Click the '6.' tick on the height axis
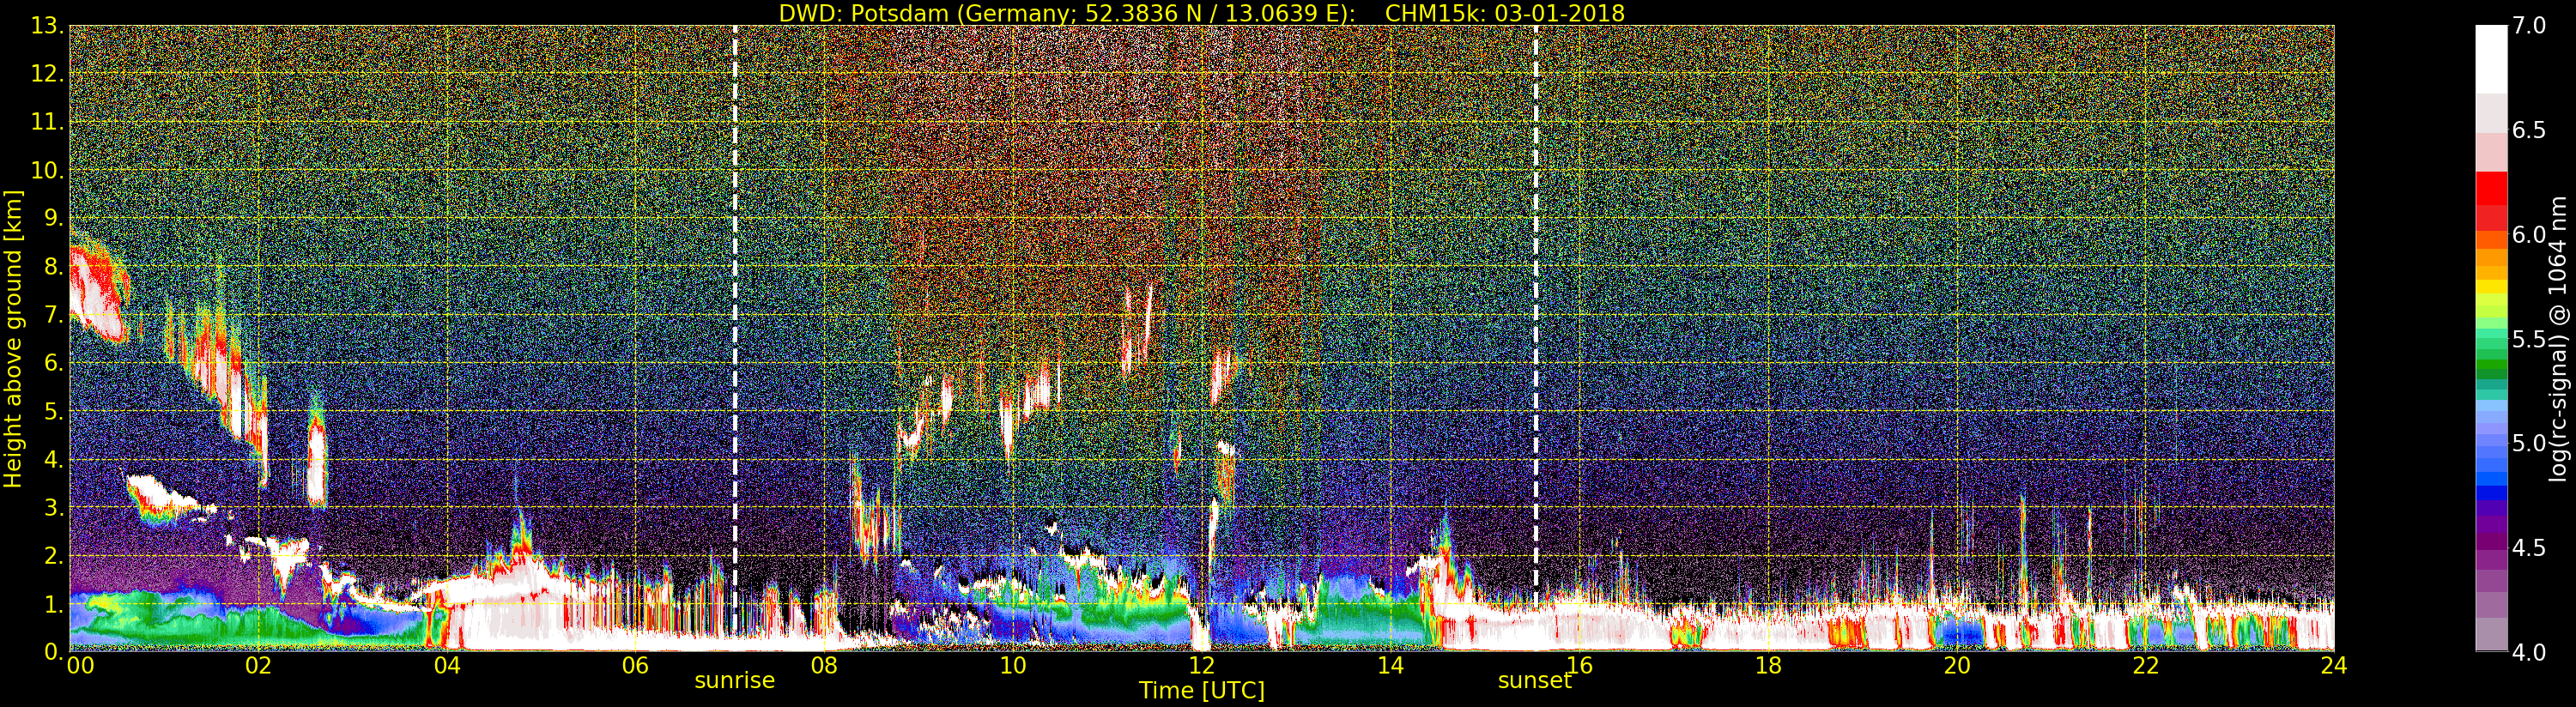Viewport: 2576px width, 707px height. pos(52,363)
